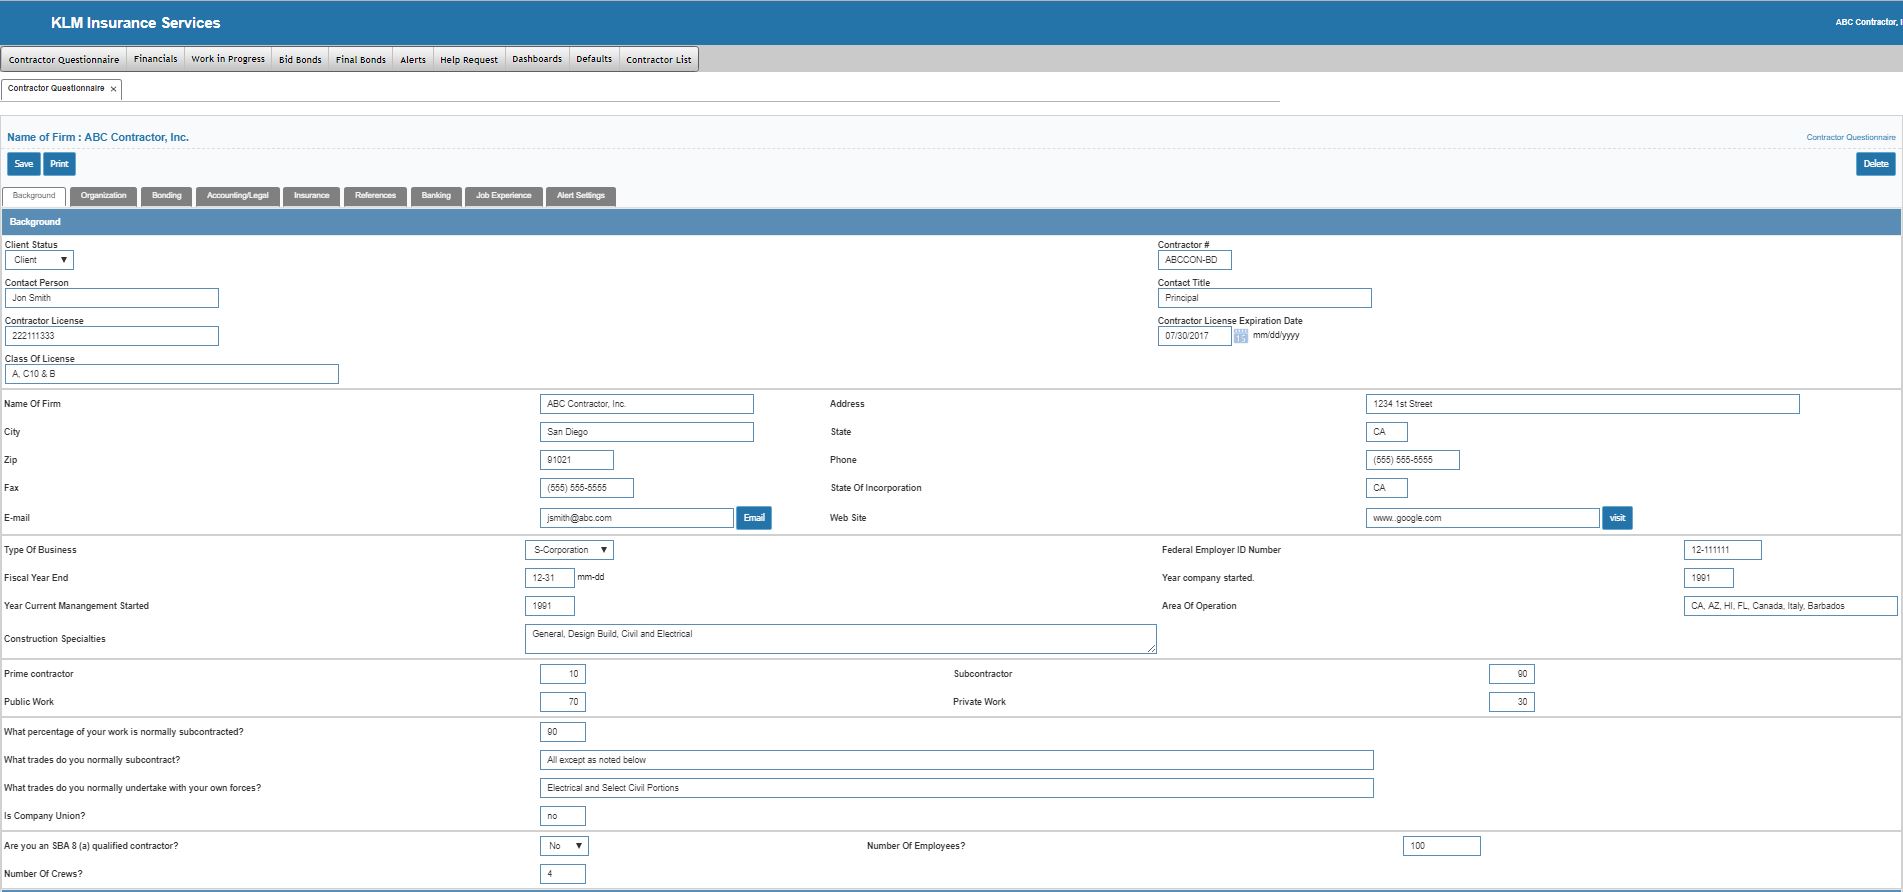Select the Accounting/Legal tab
1903x892 pixels.
point(238,196)
